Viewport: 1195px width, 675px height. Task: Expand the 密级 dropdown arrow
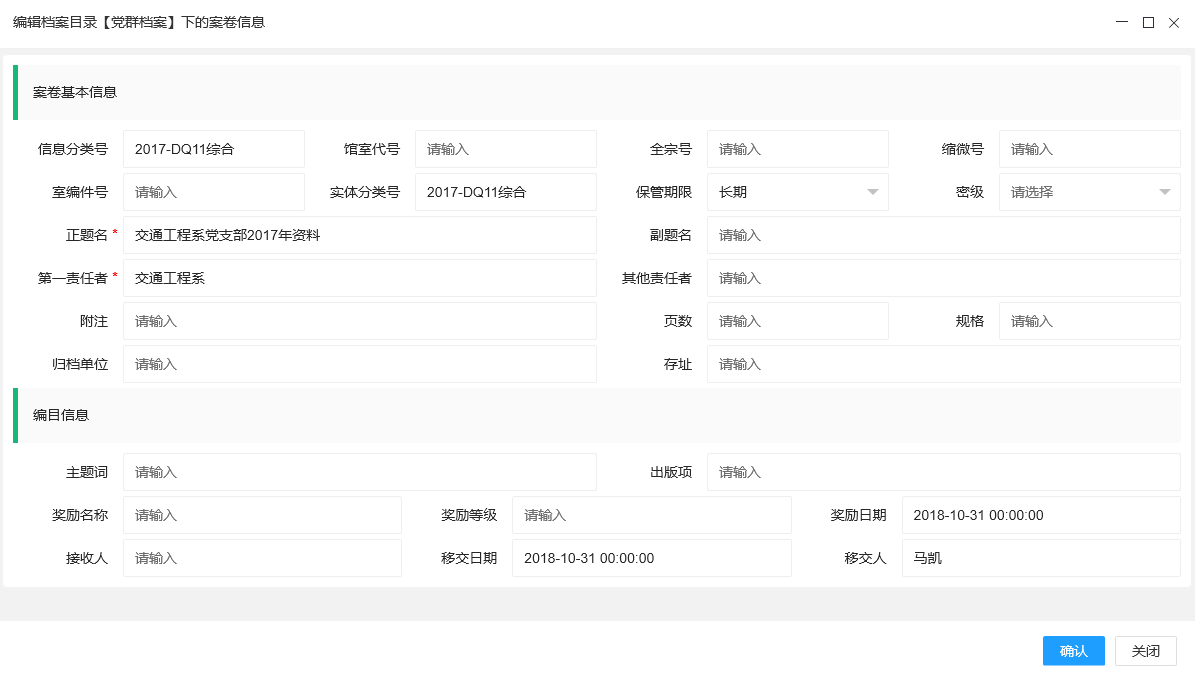[1163, 192]
